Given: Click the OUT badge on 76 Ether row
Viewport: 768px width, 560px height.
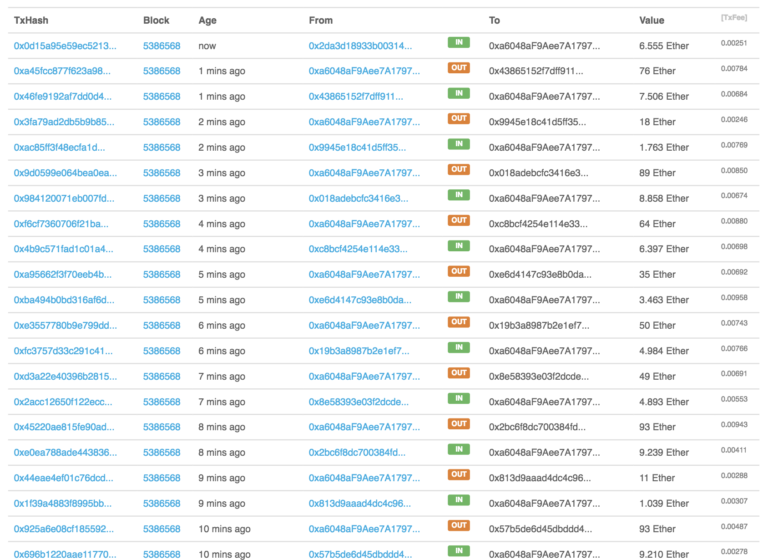Looking at the screenshot, I should [x=458, y=68].
